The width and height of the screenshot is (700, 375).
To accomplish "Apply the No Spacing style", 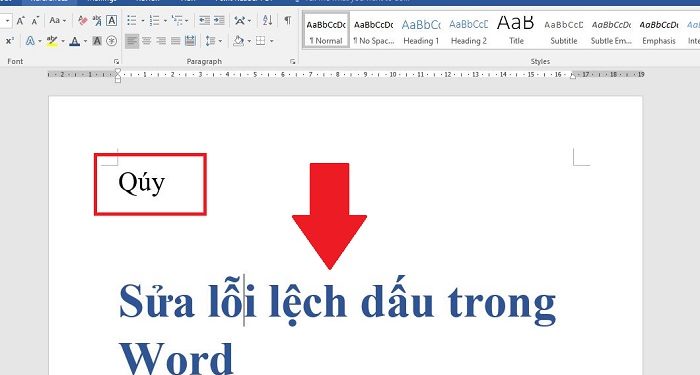I will tap(374, 30).
